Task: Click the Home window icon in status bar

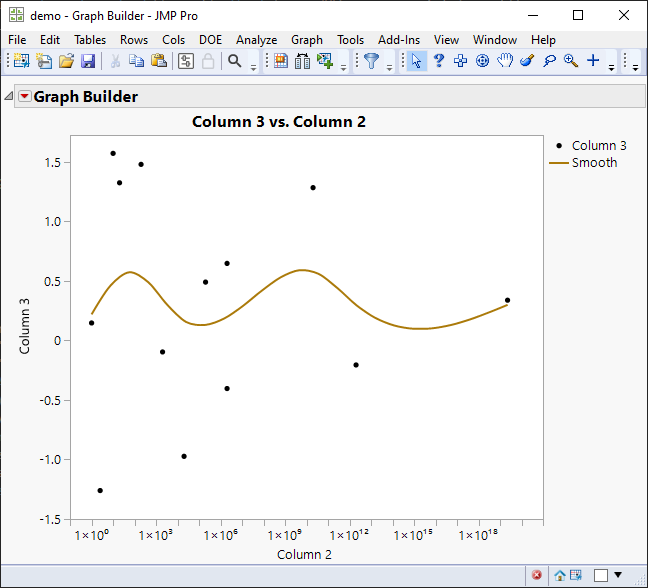Action: click(560, 575)
